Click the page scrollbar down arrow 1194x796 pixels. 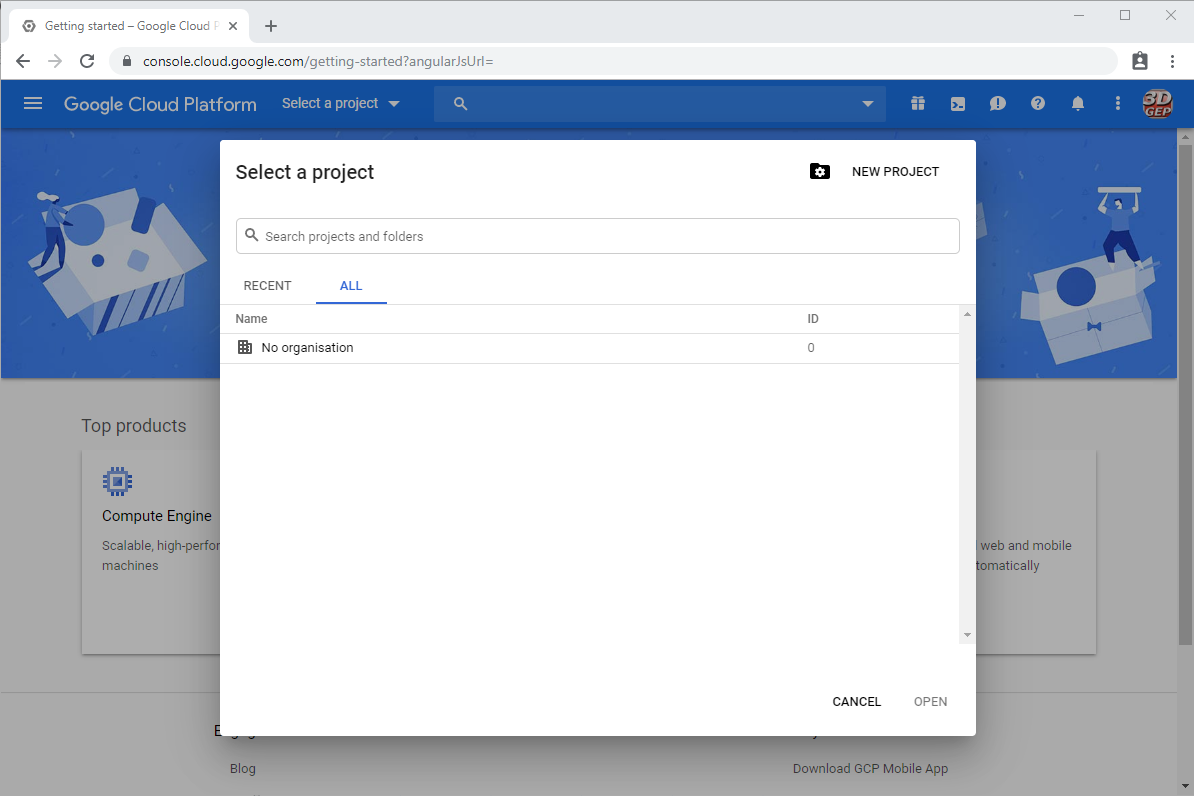click(x=1185, y=786)
